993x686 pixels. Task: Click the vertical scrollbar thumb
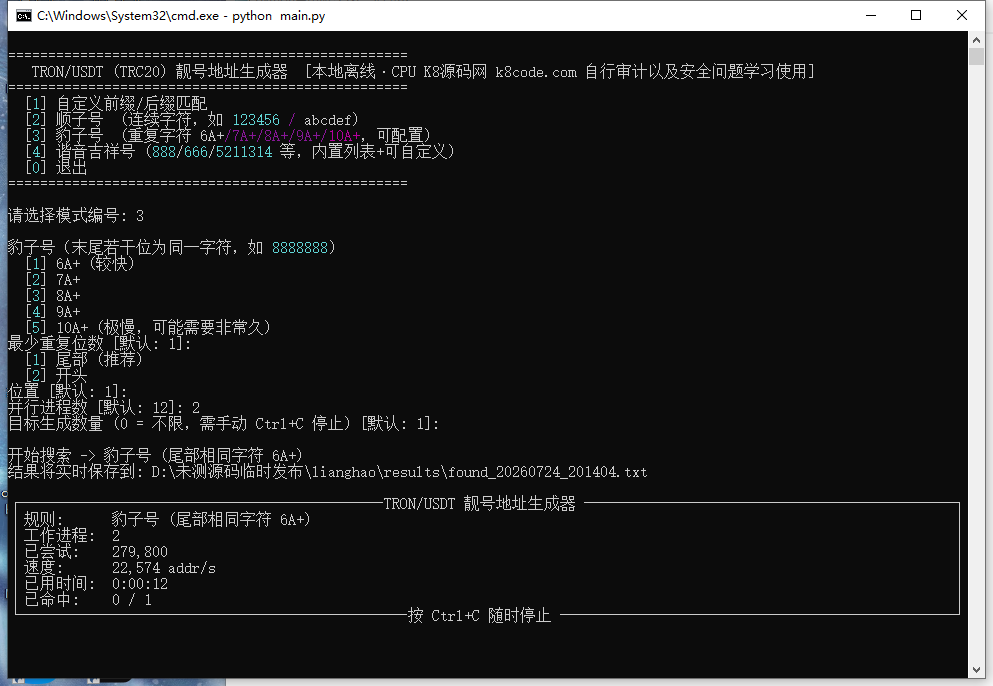tap(976, 56)
